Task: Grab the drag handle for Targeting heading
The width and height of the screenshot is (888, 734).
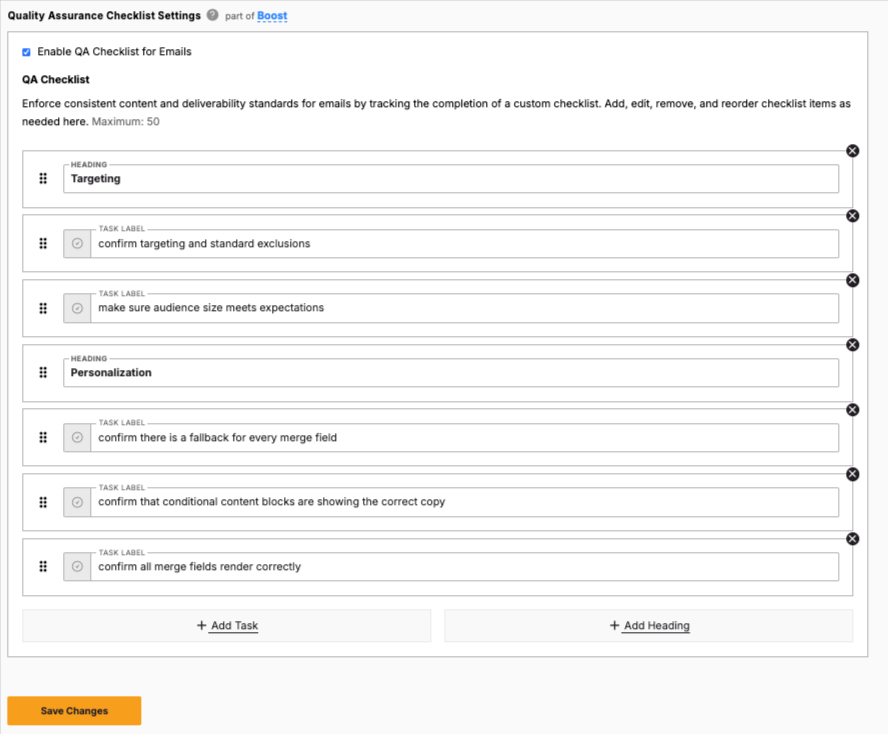Action: click(43, 179)
